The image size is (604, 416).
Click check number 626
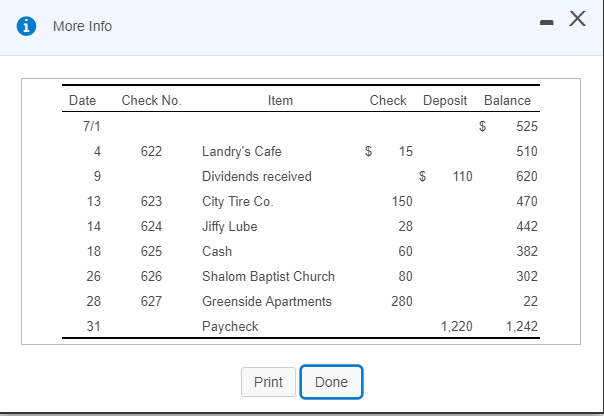(x=151, y=277)
